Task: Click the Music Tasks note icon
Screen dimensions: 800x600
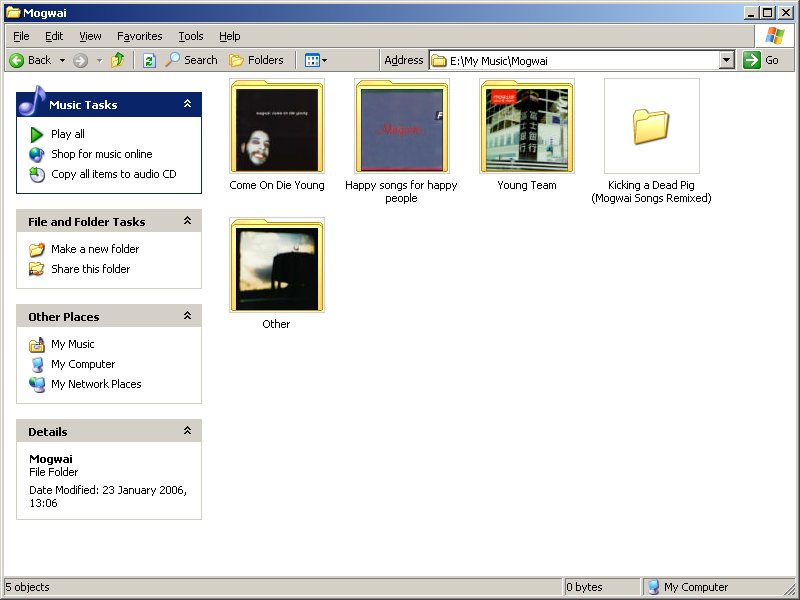Action: click(x=32, y=101)
